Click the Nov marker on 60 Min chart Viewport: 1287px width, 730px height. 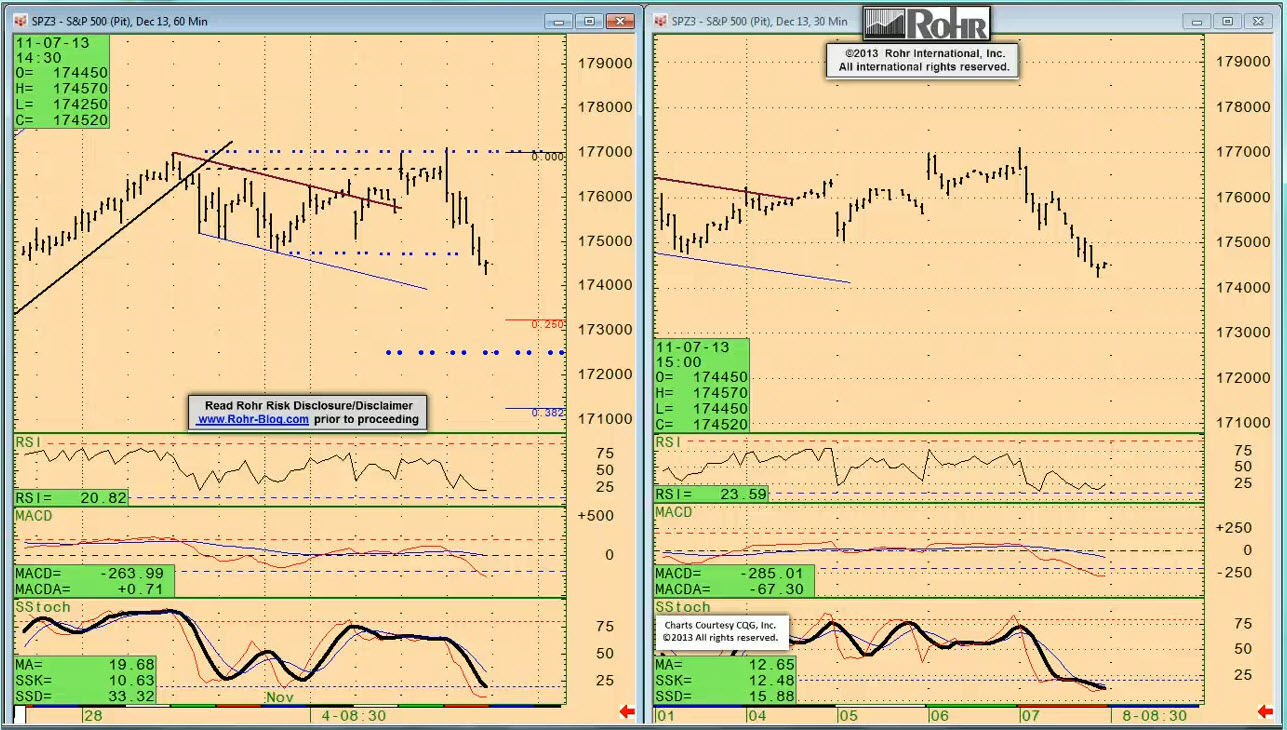(x=279, y=697)
